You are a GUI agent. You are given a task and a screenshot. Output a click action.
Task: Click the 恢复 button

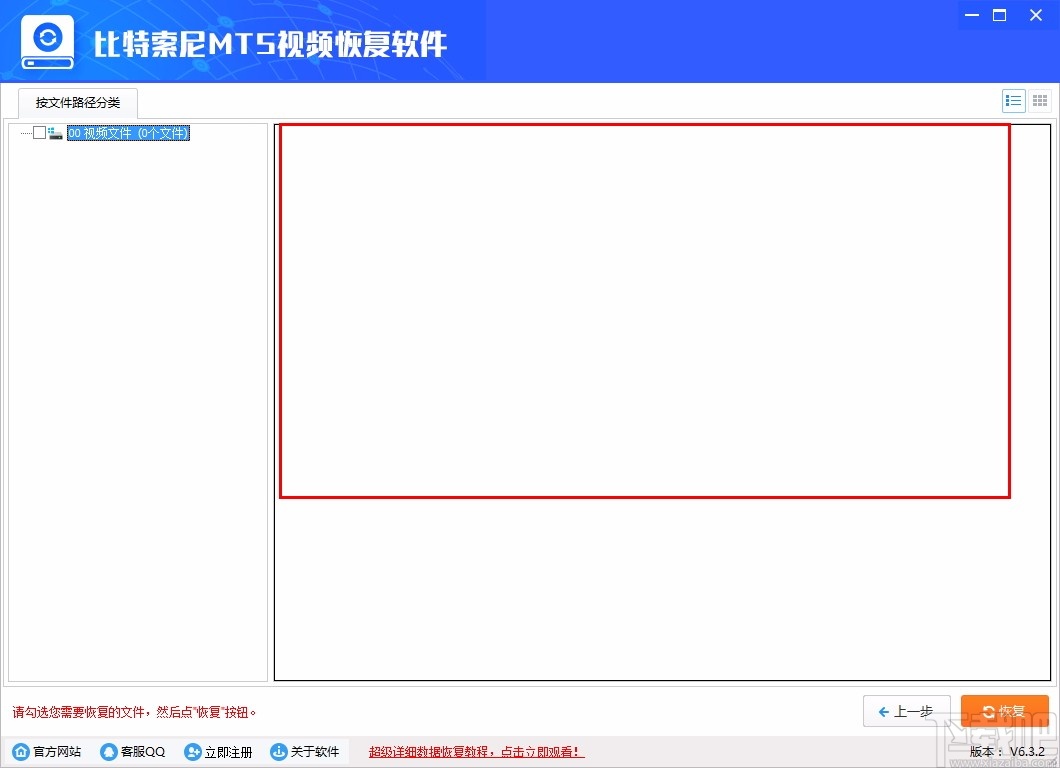click(x=1005, y=710)
